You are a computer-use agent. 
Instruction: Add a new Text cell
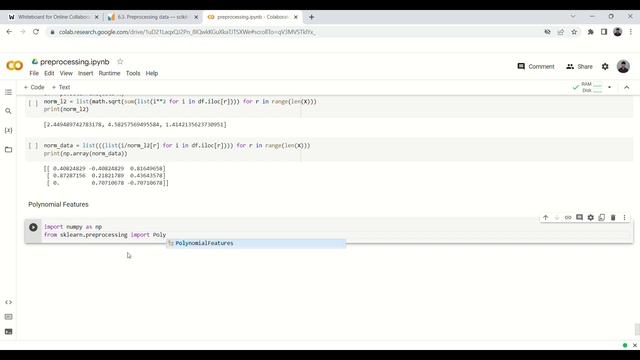pos(61,87)
